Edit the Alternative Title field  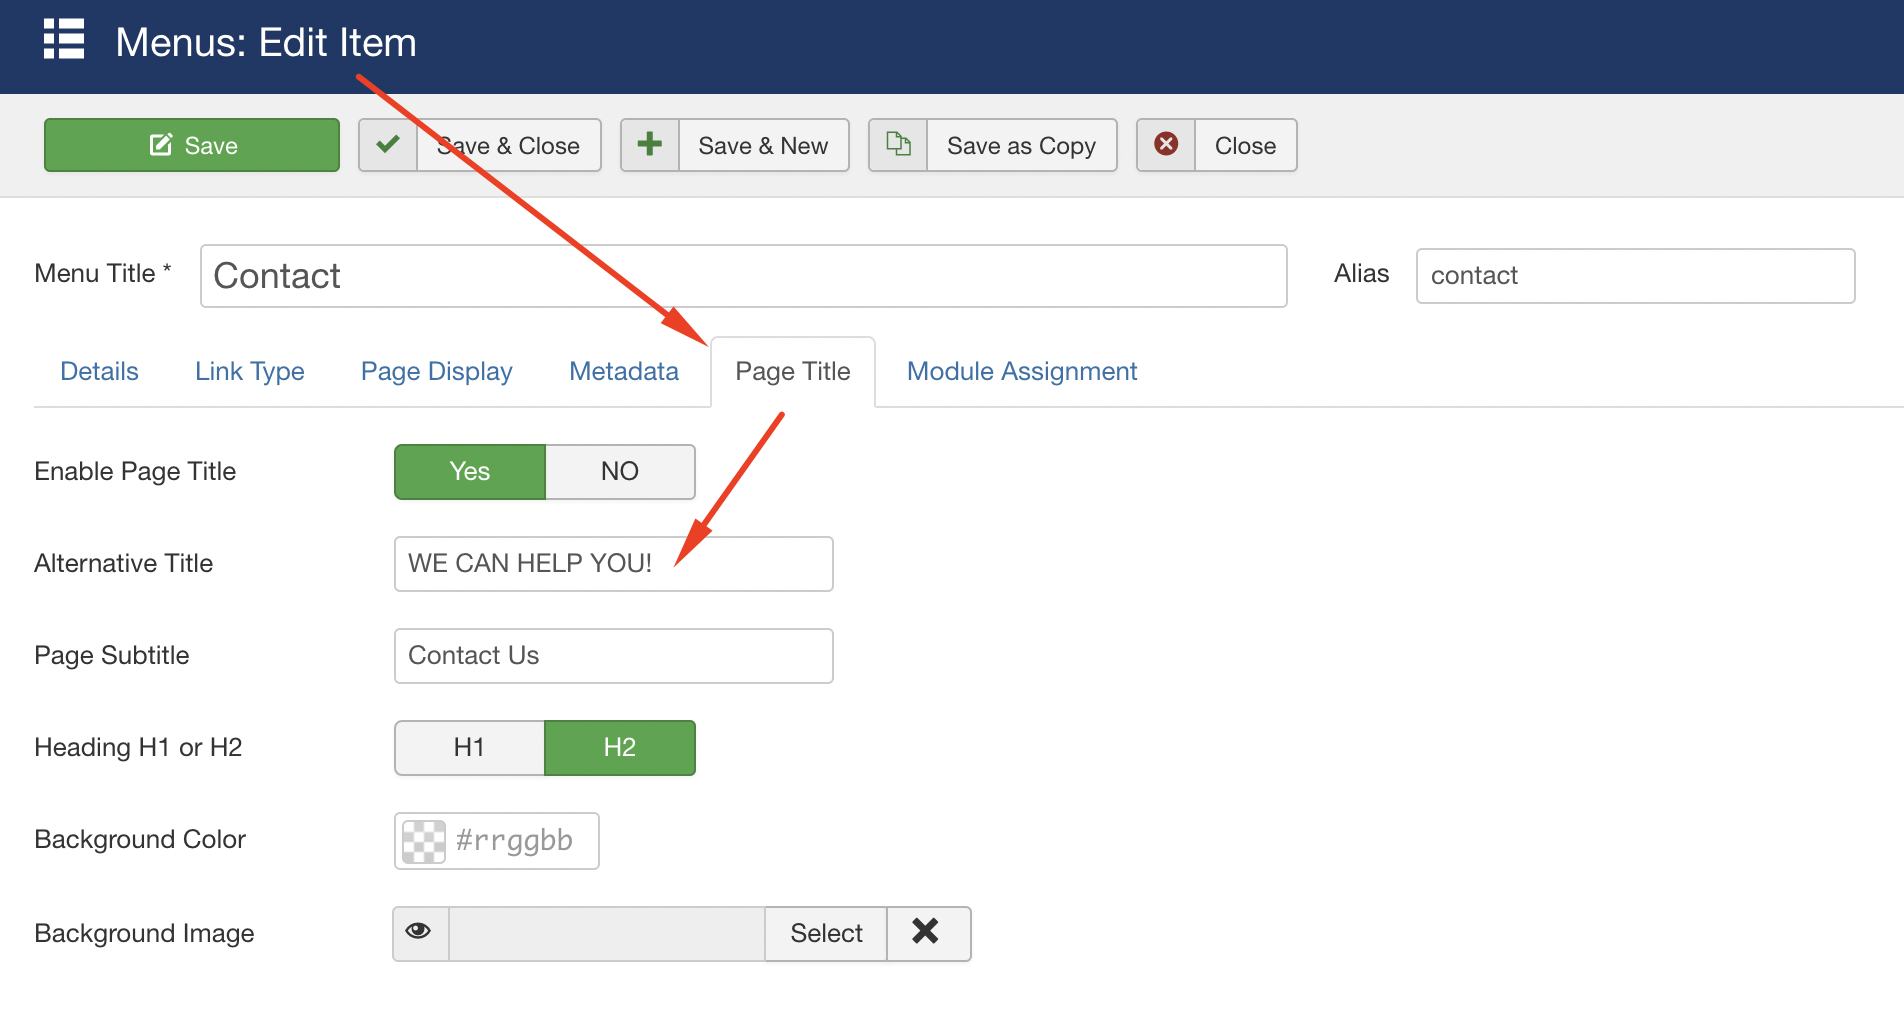(x=614, y=564)
